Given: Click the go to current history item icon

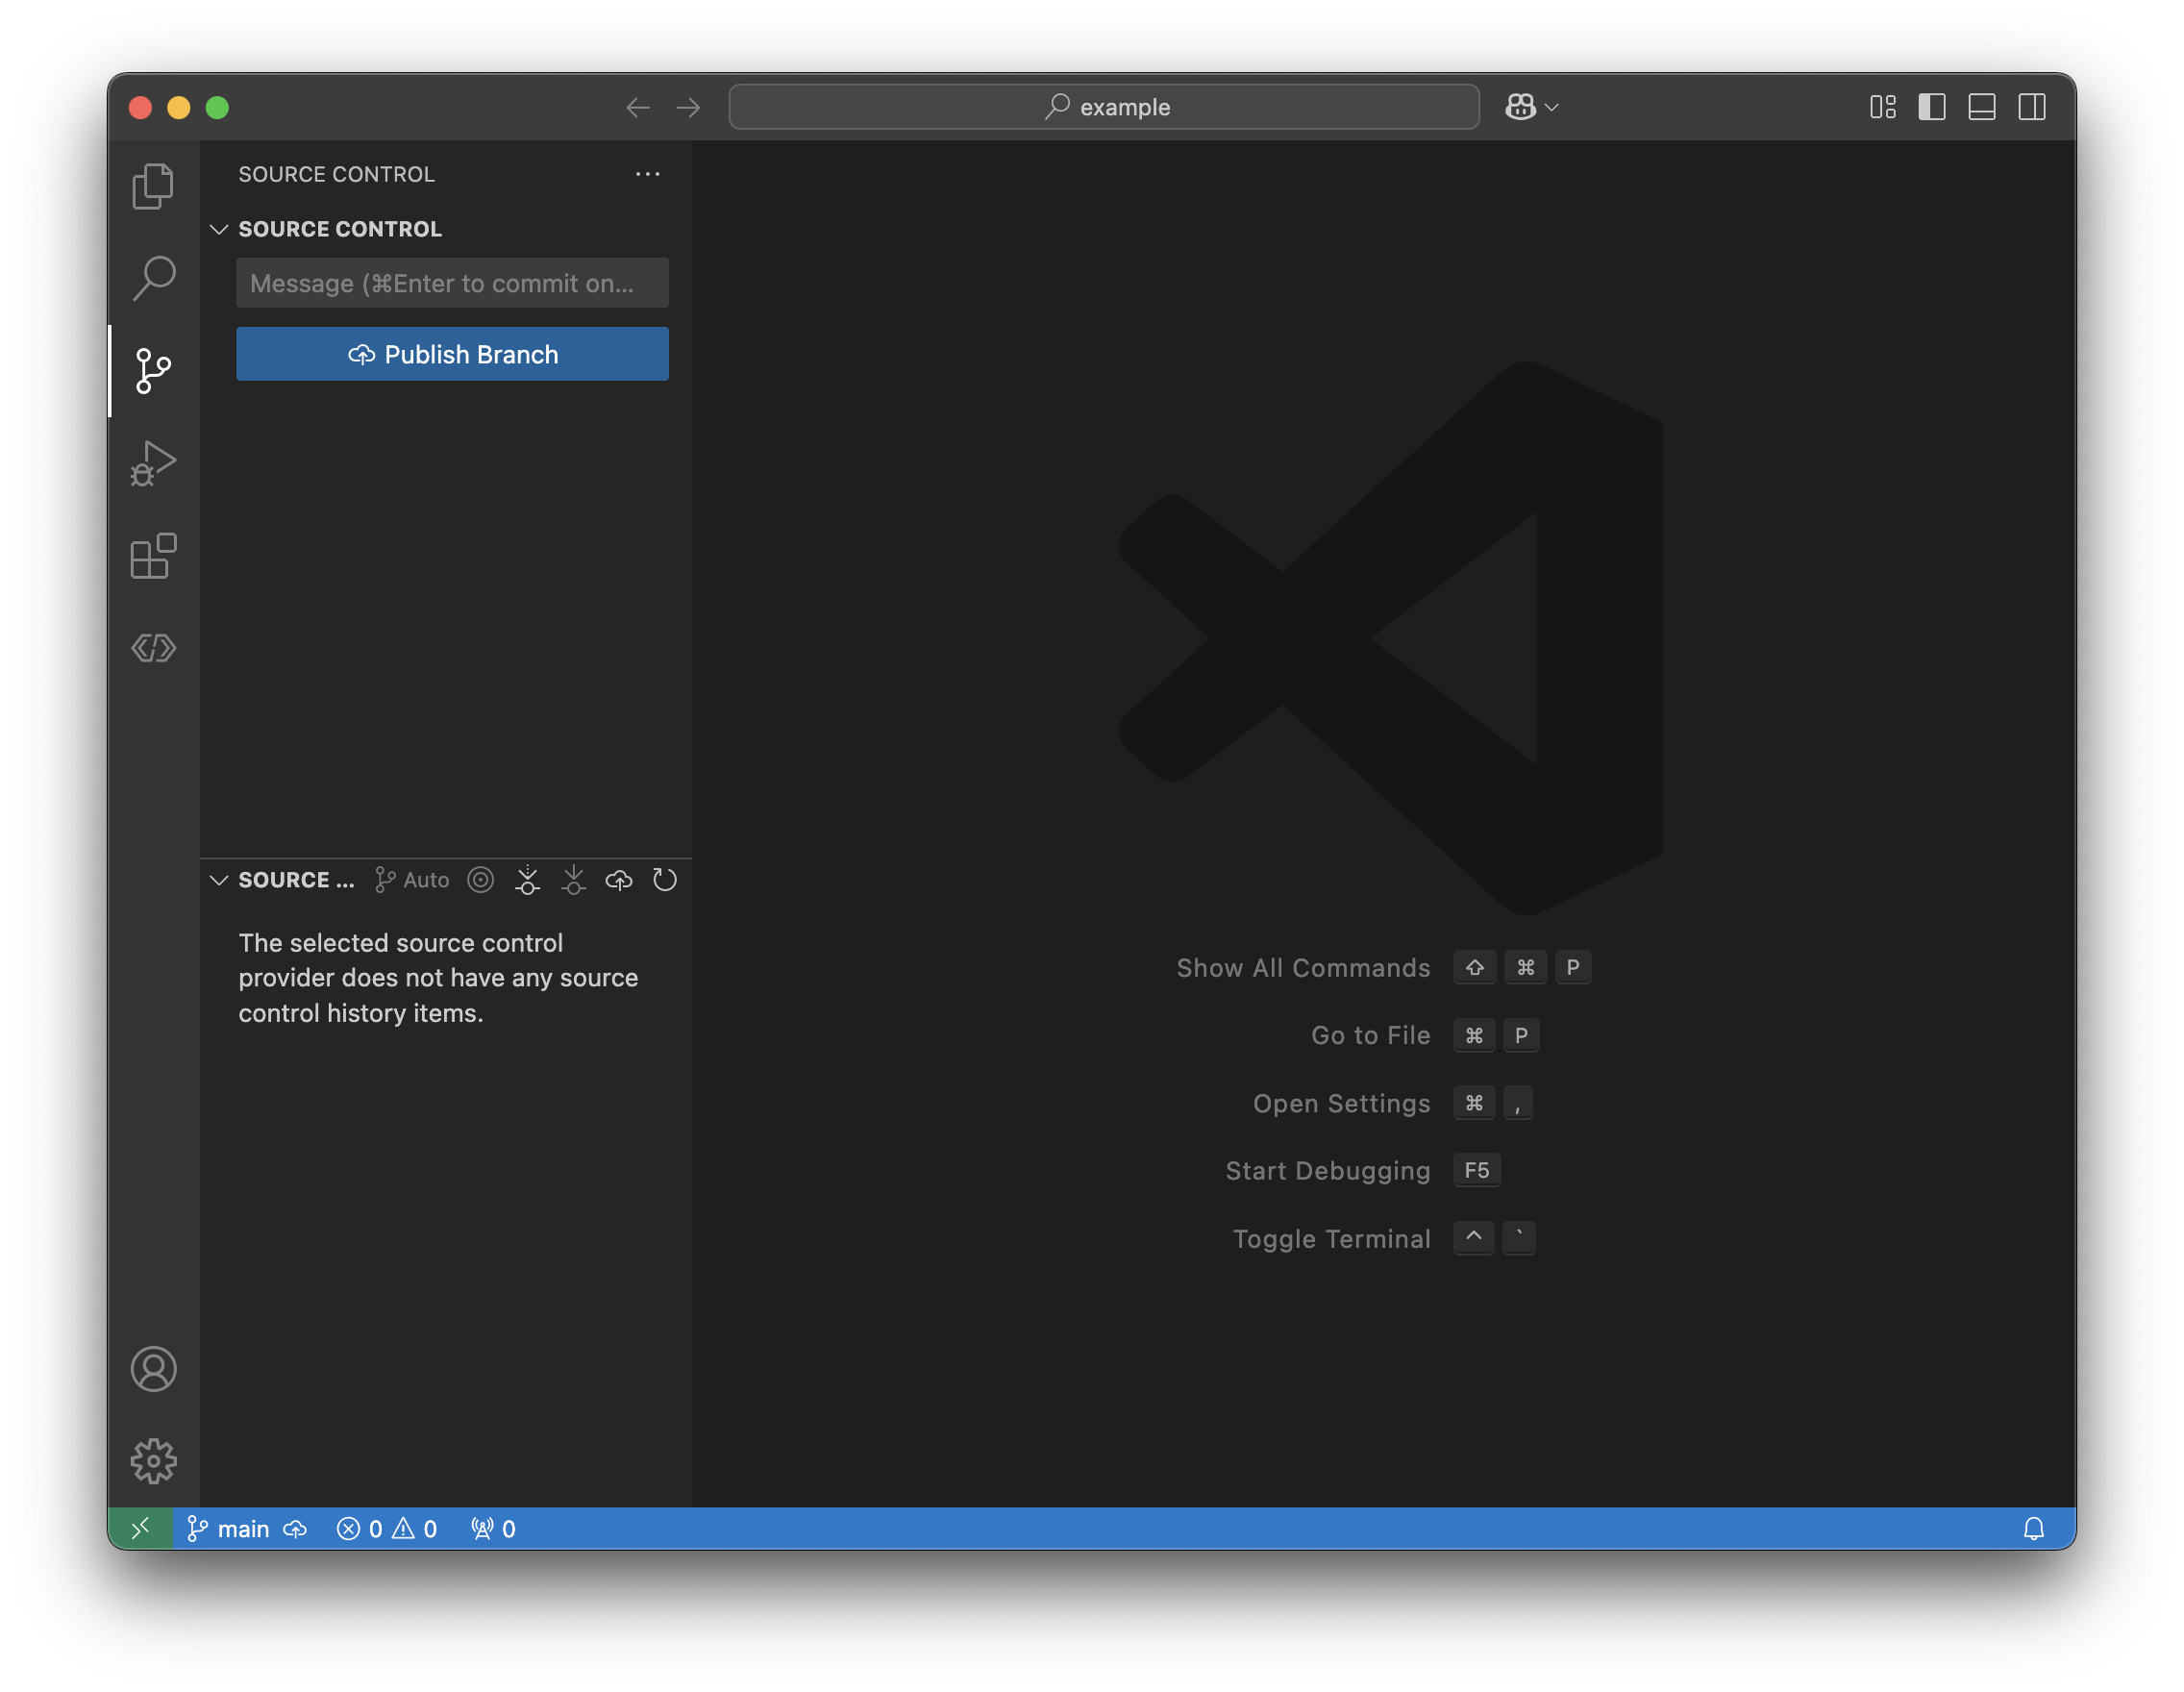Looking at the screenshot, I should click(x=481, y=880).
